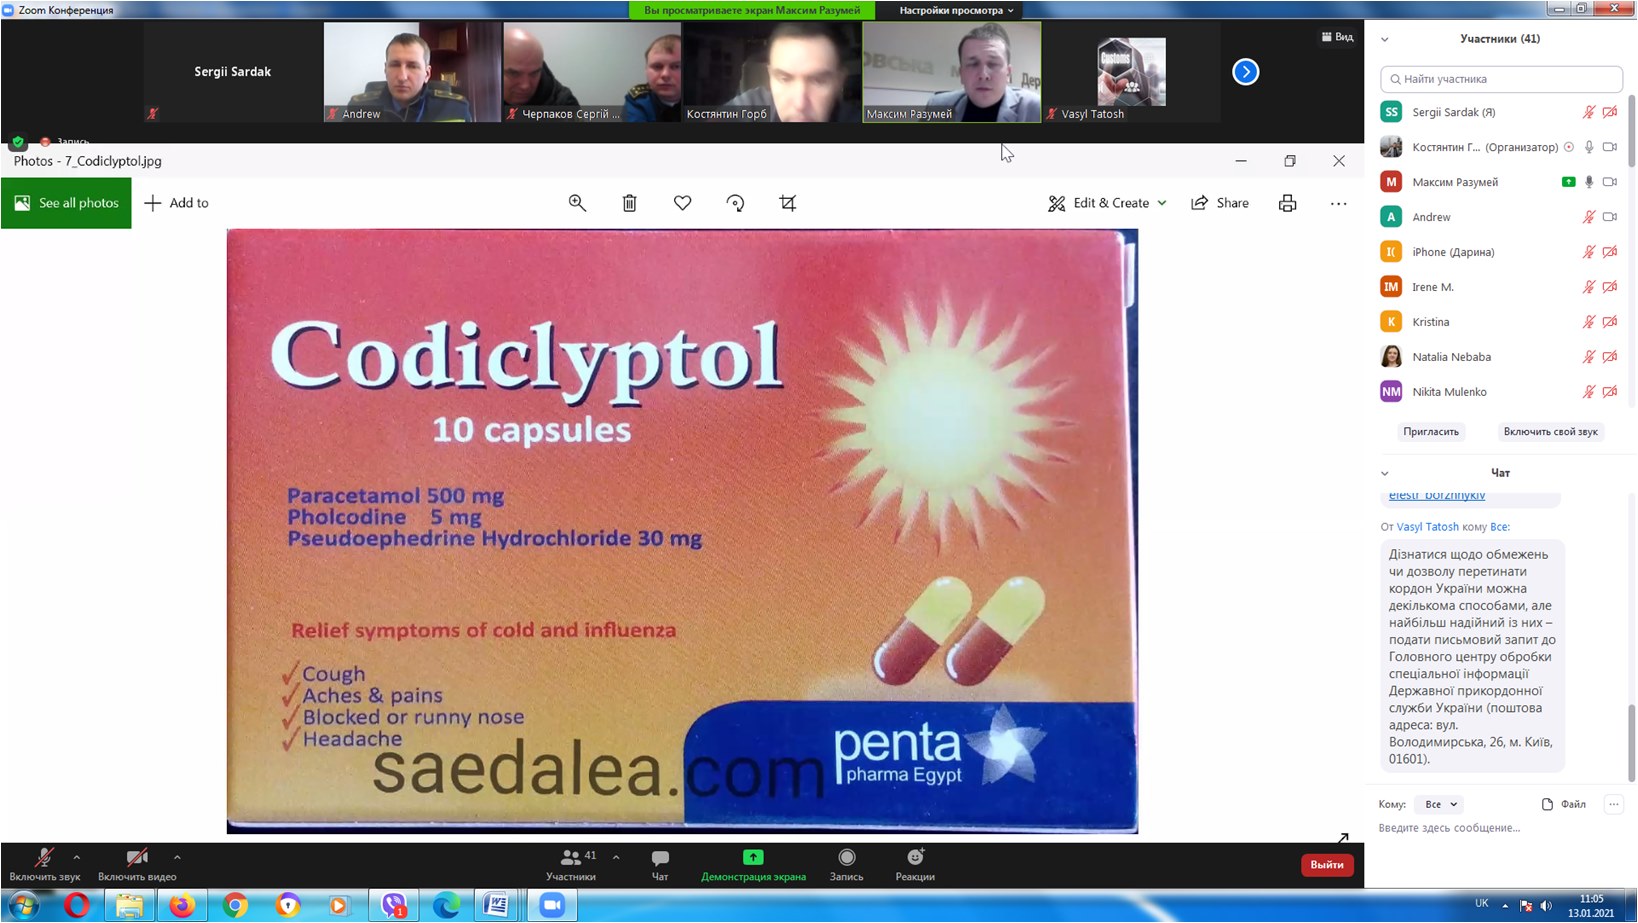The width and height of the screenshot is (1638, 923).
Task: Open Google Chrome from taskbar
Action: click(235, 906)
